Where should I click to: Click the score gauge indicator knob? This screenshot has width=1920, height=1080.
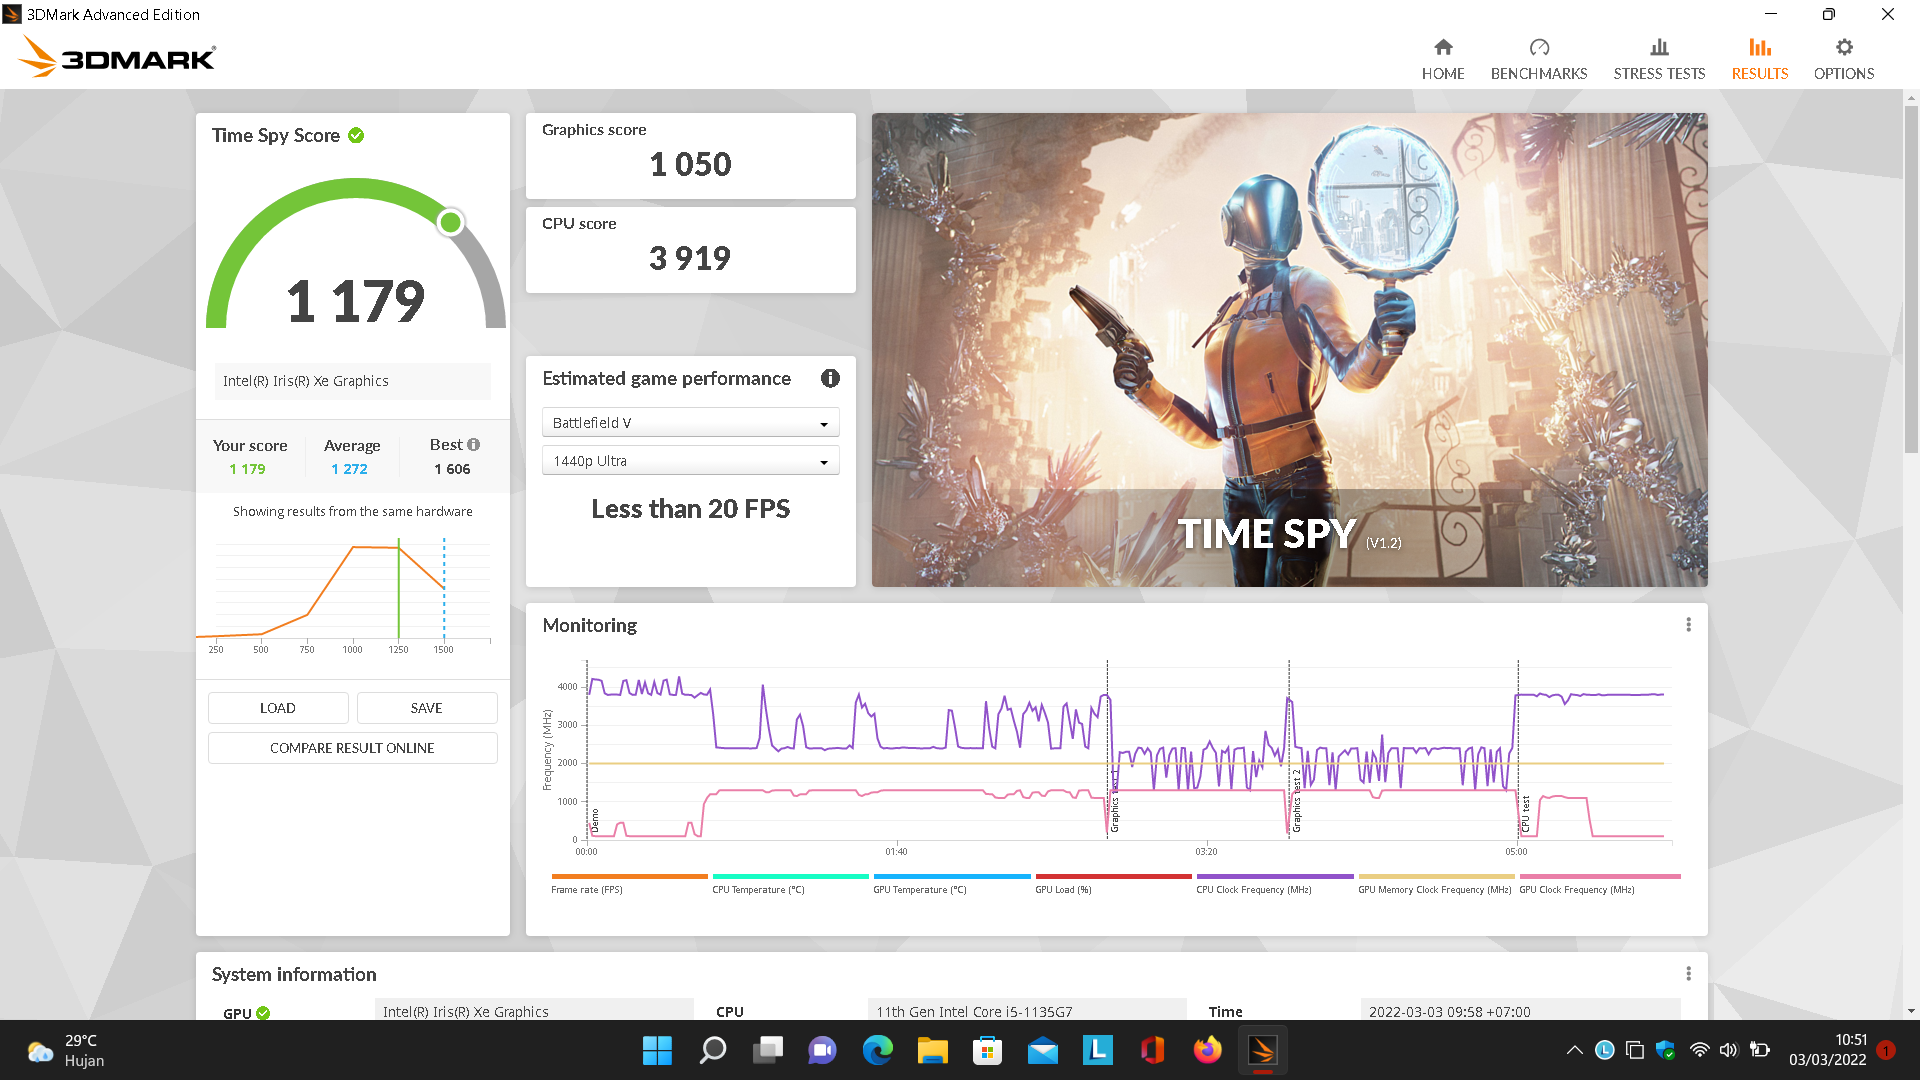451,222
